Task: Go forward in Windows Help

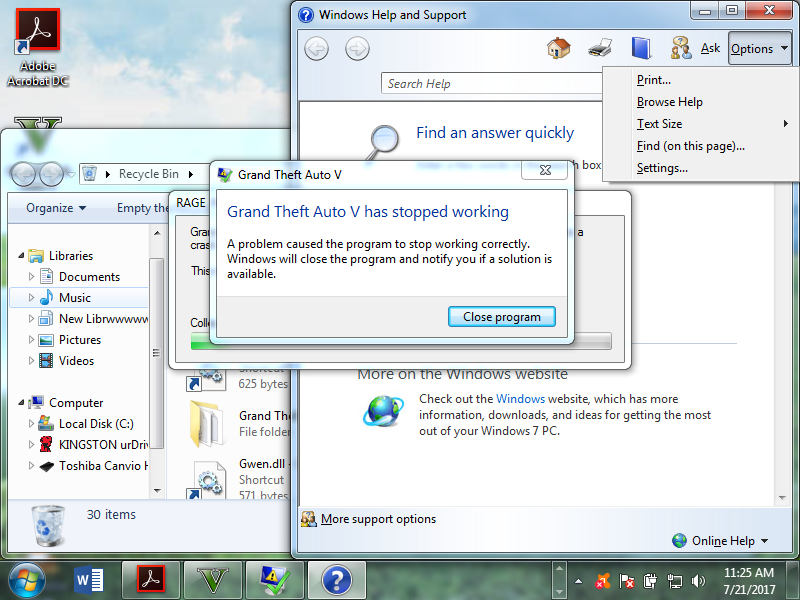Action: [x=357, y=49]
